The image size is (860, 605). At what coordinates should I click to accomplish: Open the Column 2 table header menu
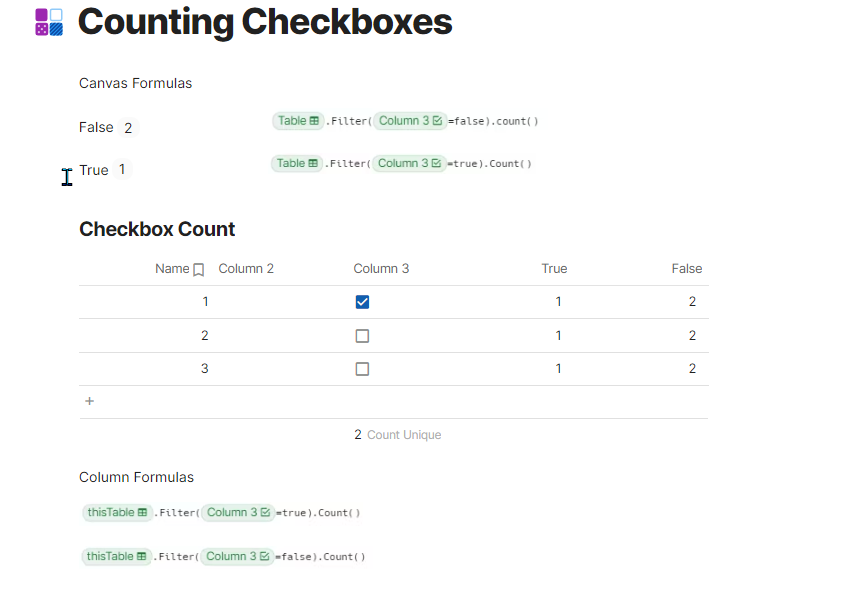pyautogui.click(x=246, y=269)
